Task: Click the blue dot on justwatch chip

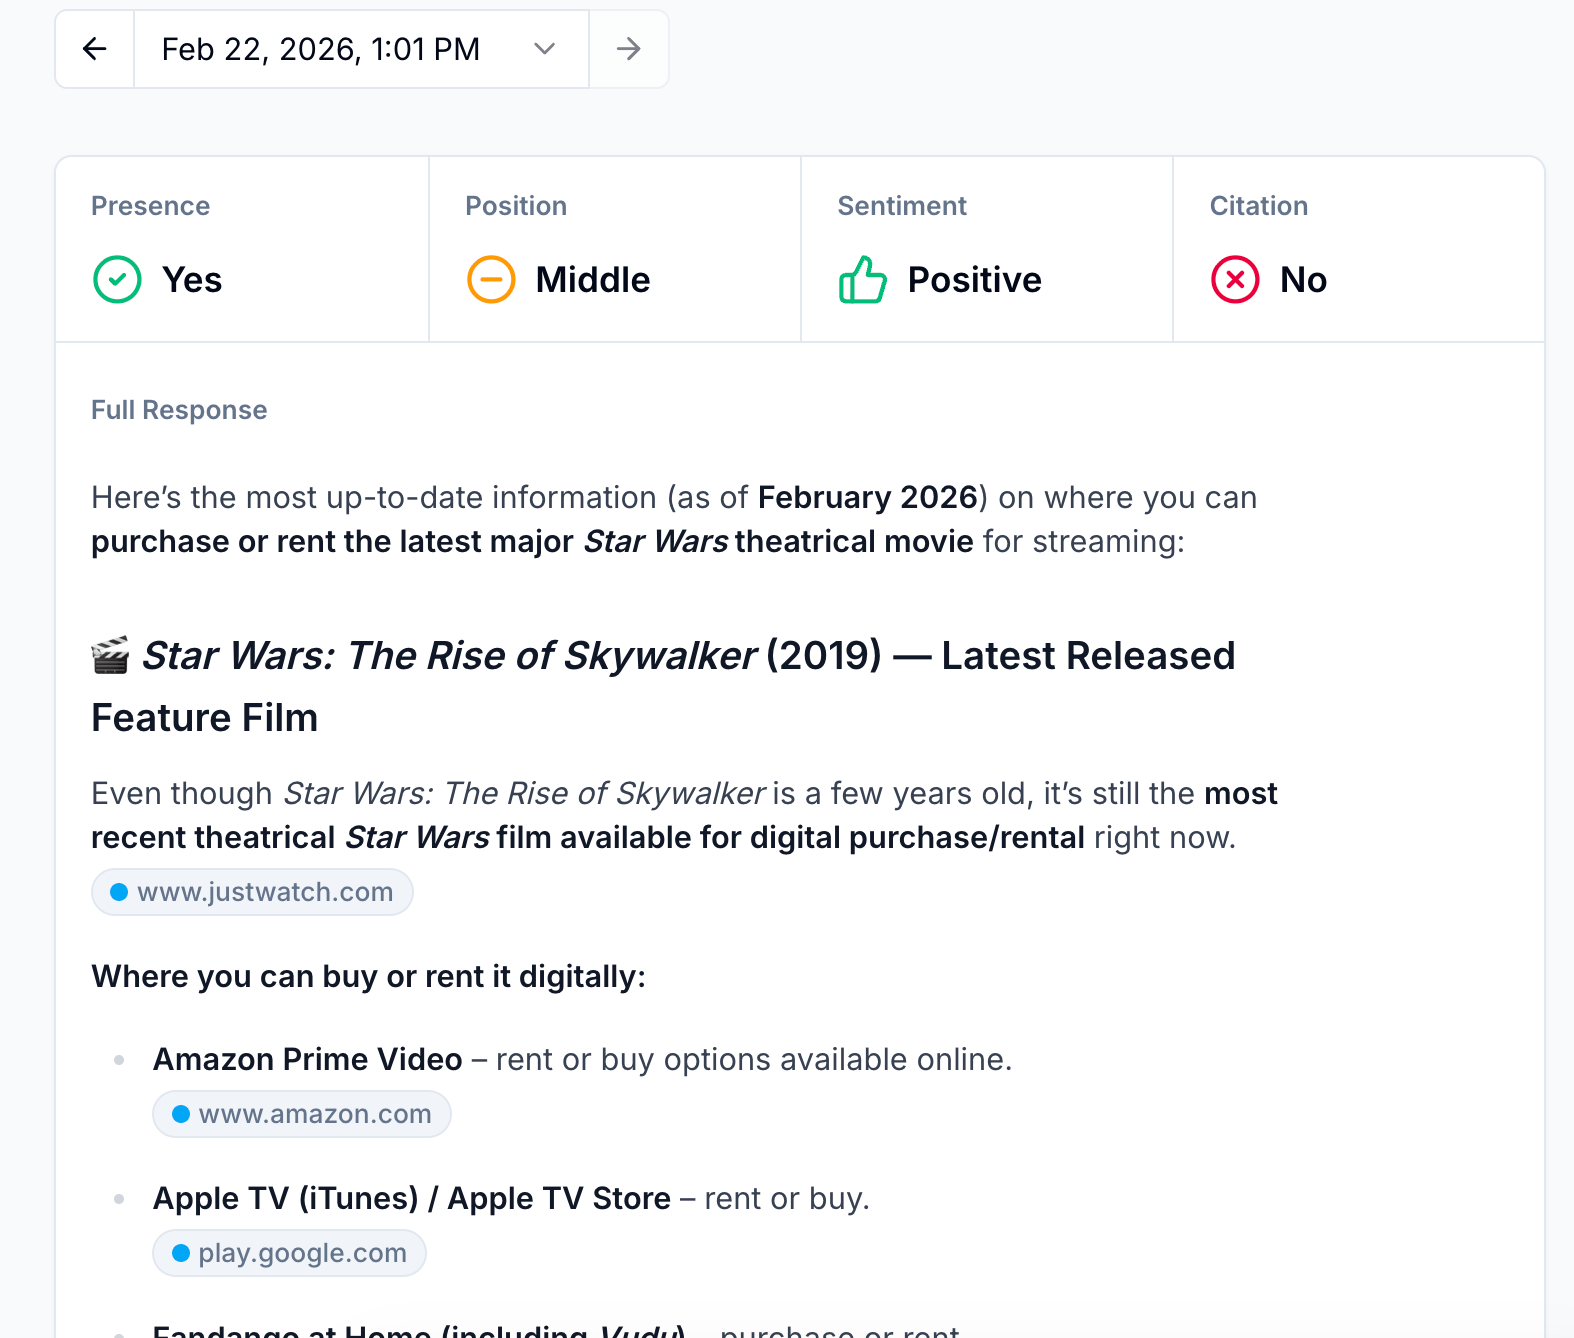Action: pos(119,892)
